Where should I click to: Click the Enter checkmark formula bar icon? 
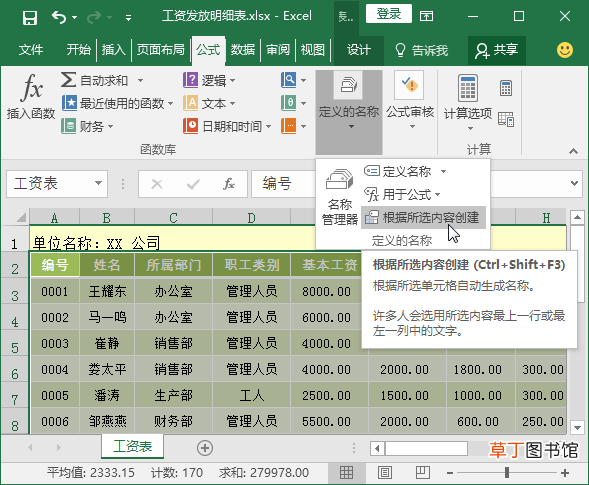click(193, 184)
